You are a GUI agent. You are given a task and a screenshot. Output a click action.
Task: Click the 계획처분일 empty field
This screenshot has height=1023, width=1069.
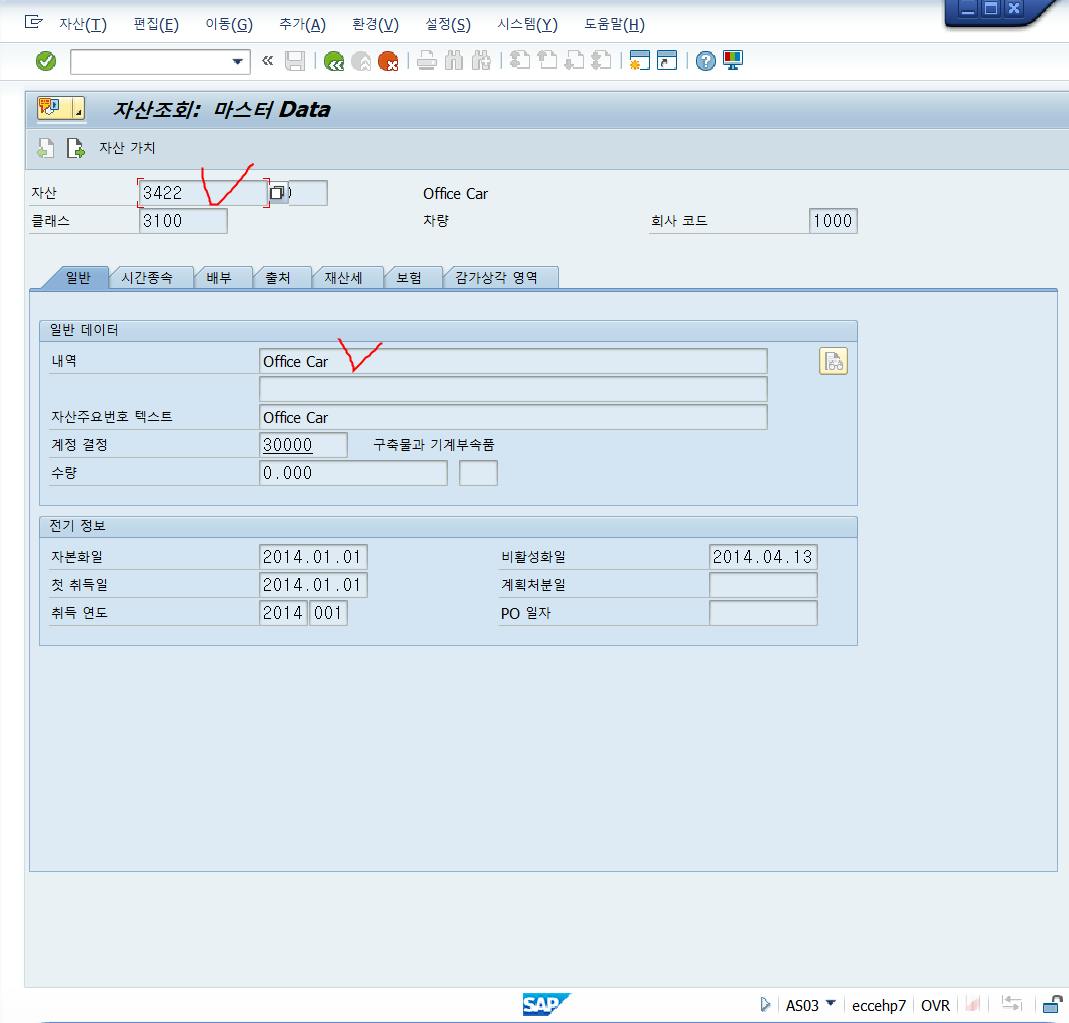[x=763, y=585]
